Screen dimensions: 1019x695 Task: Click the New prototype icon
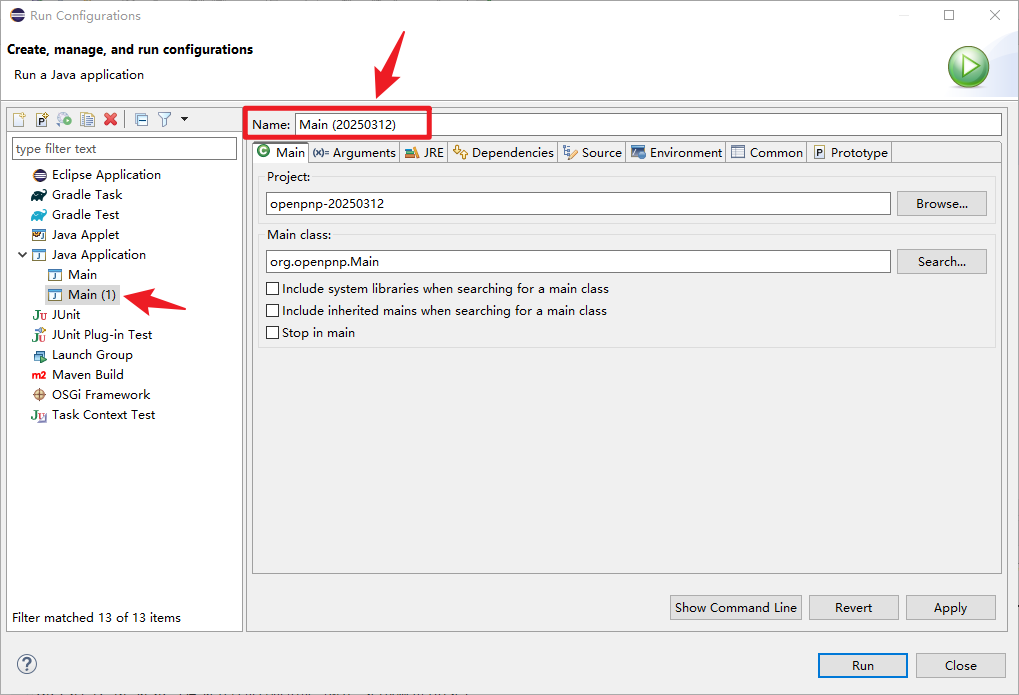click(42, 119)
